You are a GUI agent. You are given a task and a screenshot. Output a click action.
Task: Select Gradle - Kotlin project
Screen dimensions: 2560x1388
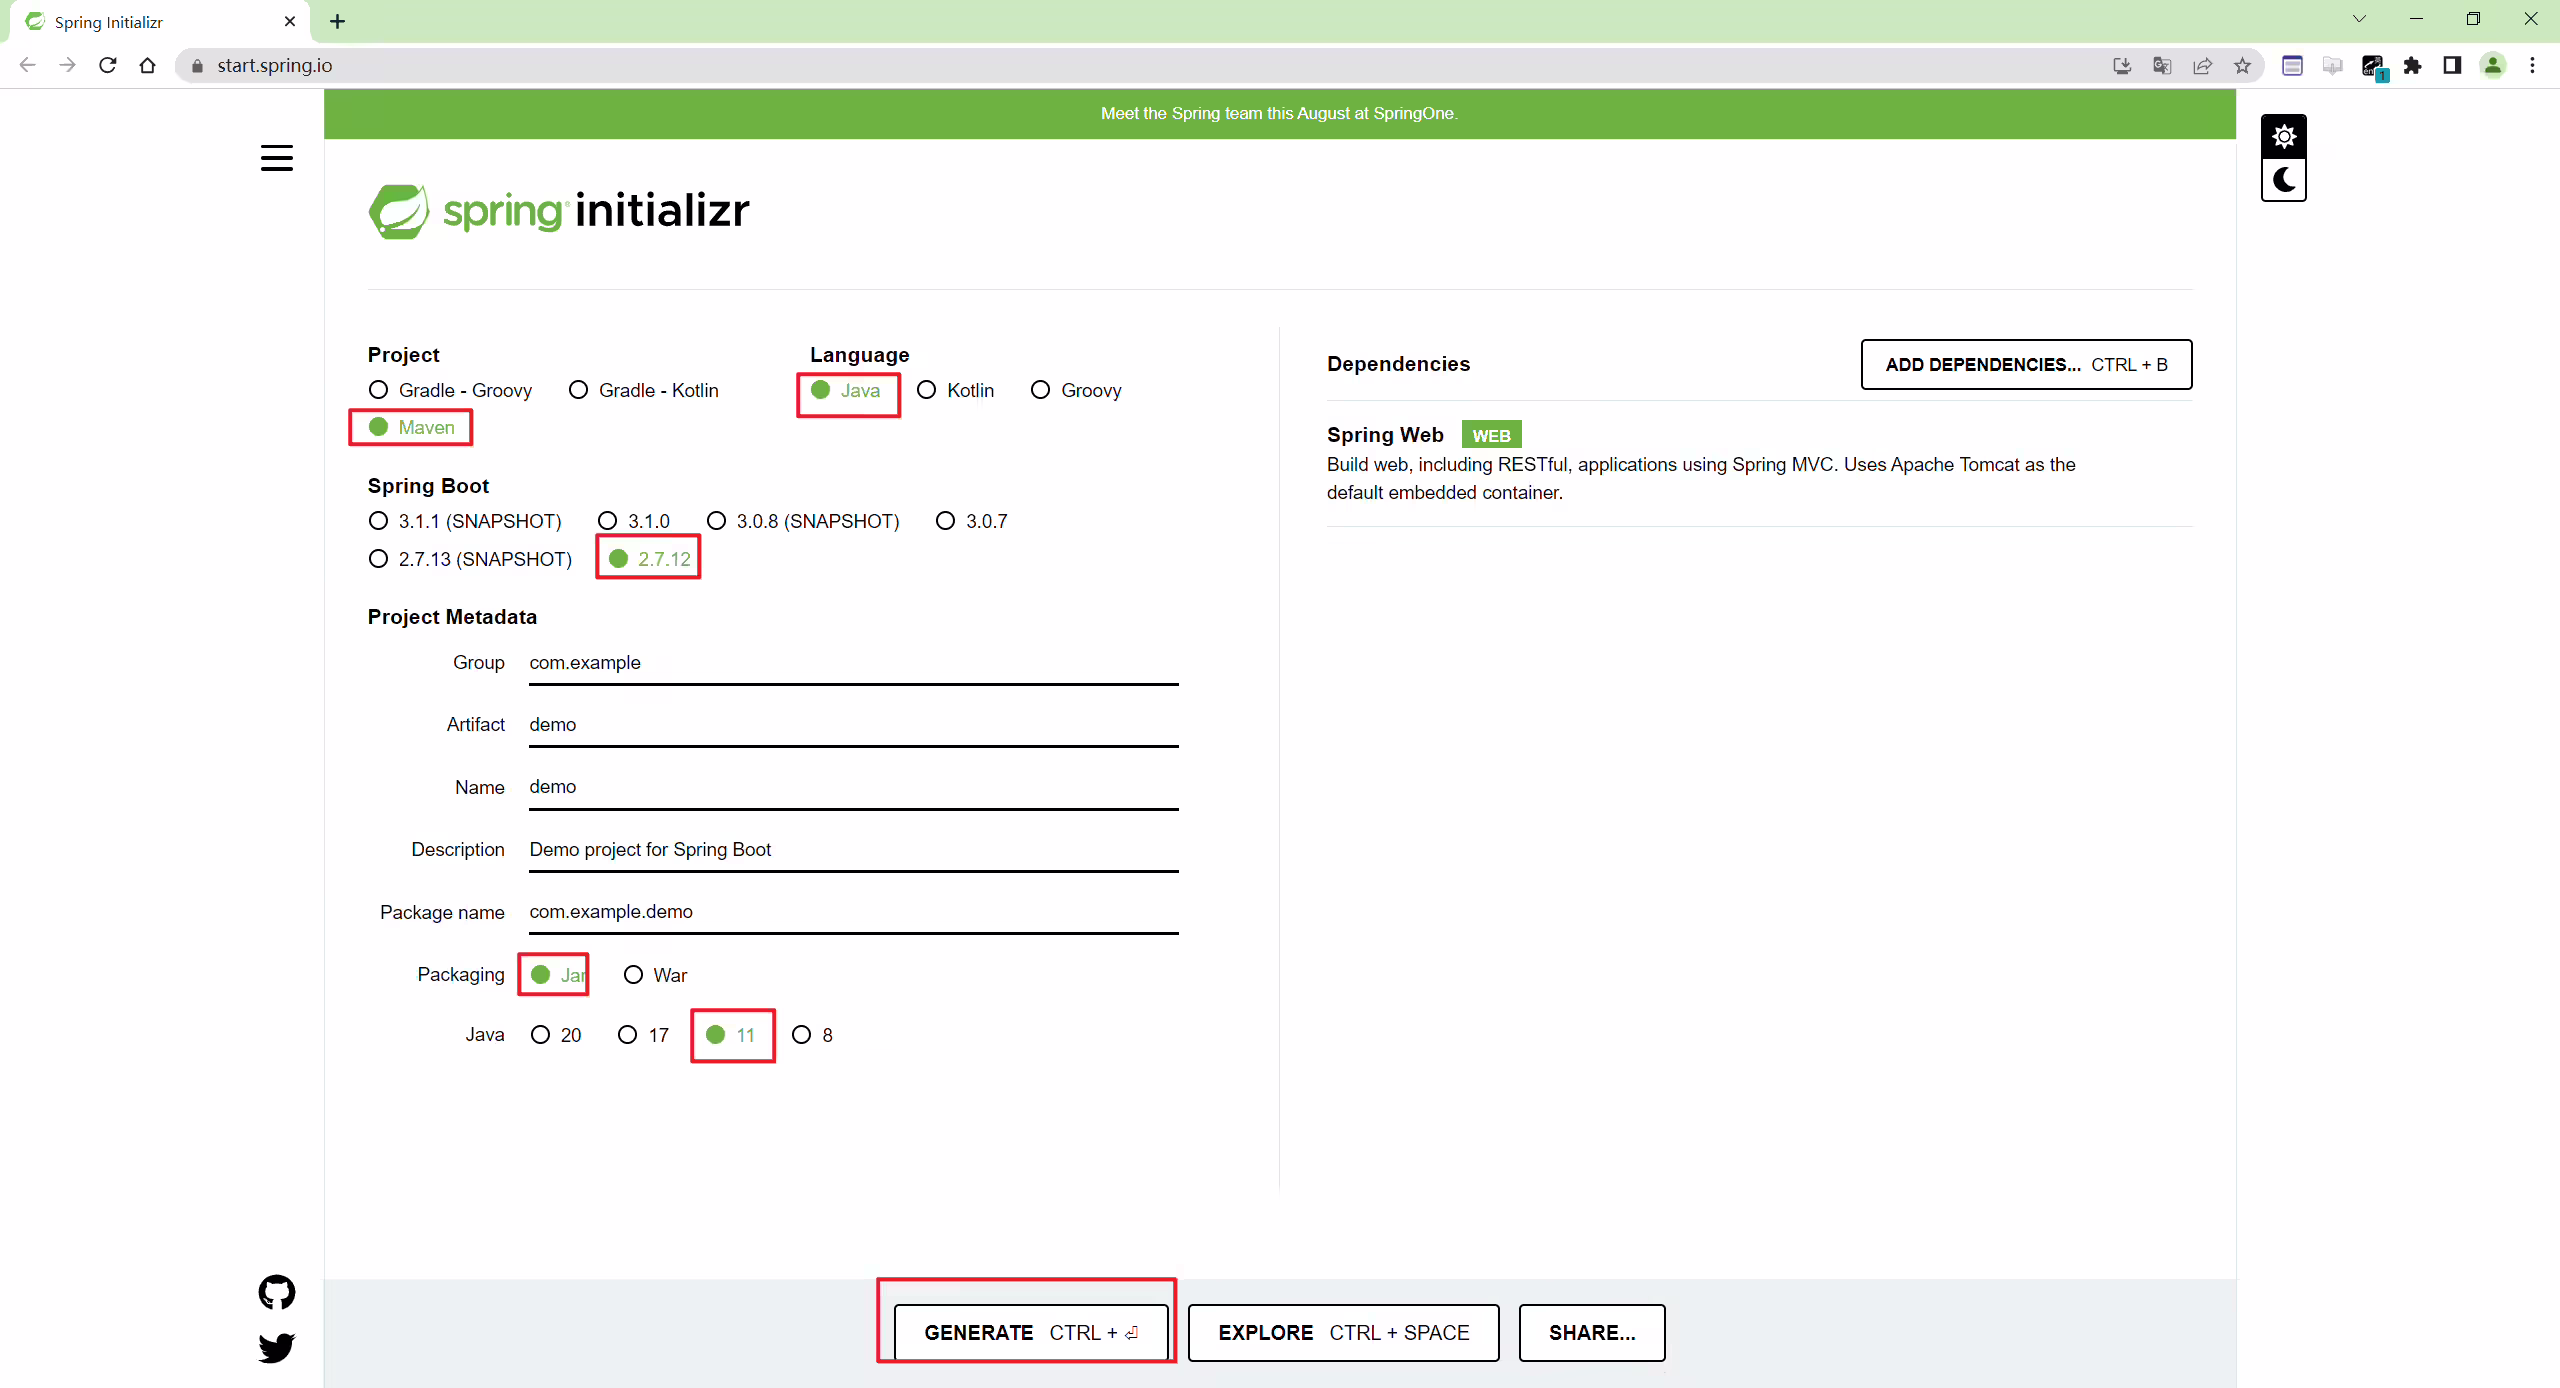643,390
